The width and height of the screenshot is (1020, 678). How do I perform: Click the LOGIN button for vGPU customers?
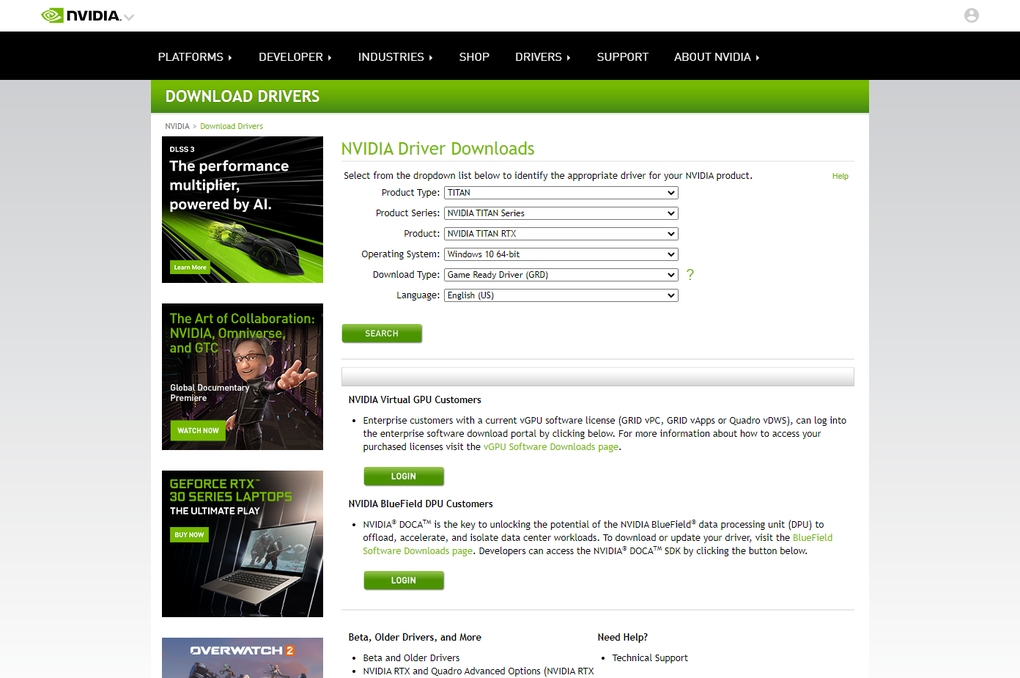pyautogui.click(x=403, y=476)
